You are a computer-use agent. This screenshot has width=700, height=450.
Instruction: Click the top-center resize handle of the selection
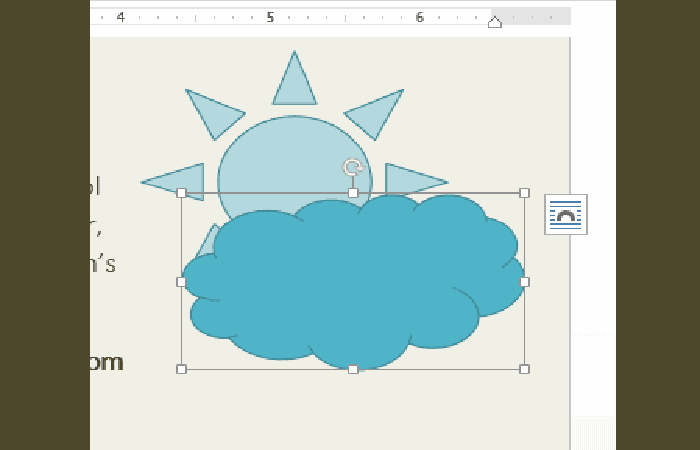[353, 193]
